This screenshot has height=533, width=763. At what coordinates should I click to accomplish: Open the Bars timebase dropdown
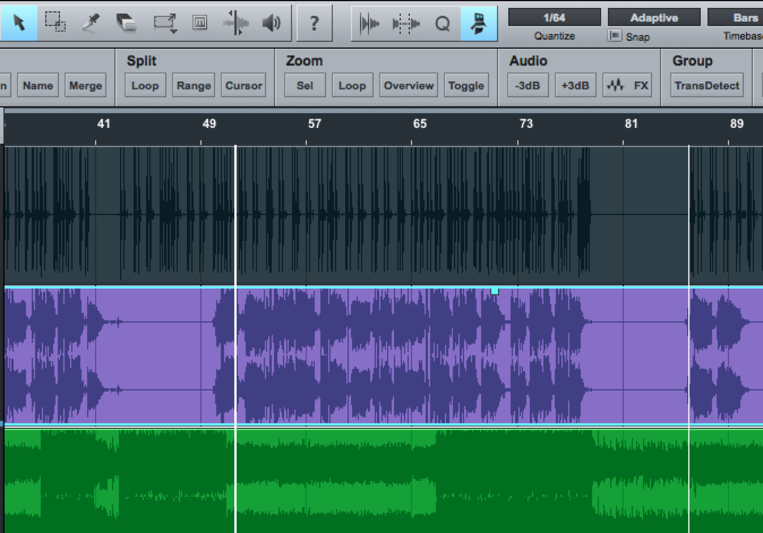click(x=735, y=18)
